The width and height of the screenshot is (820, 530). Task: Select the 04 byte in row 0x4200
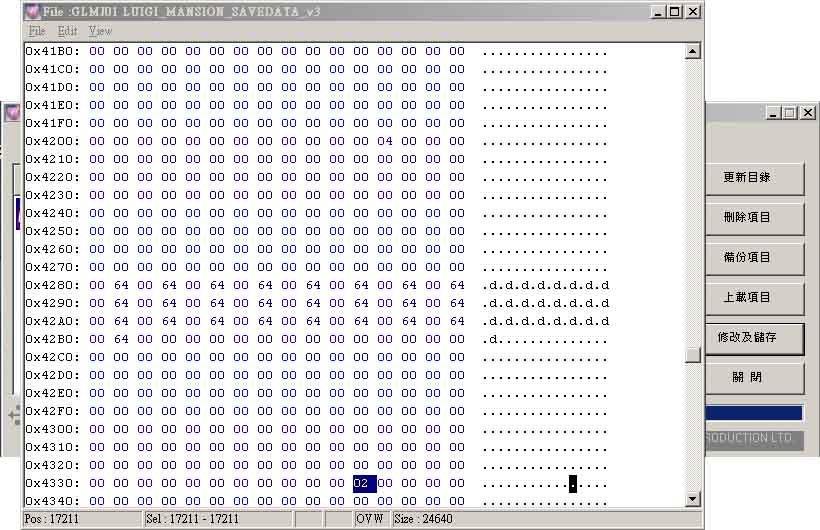385,141
